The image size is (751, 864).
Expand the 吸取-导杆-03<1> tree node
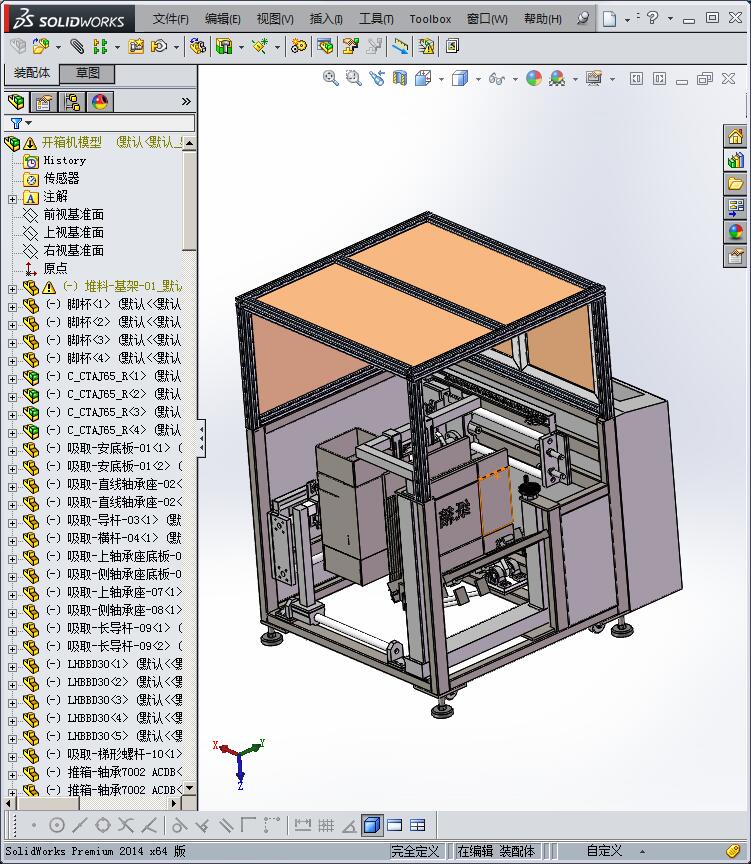[x=13, y=523]
